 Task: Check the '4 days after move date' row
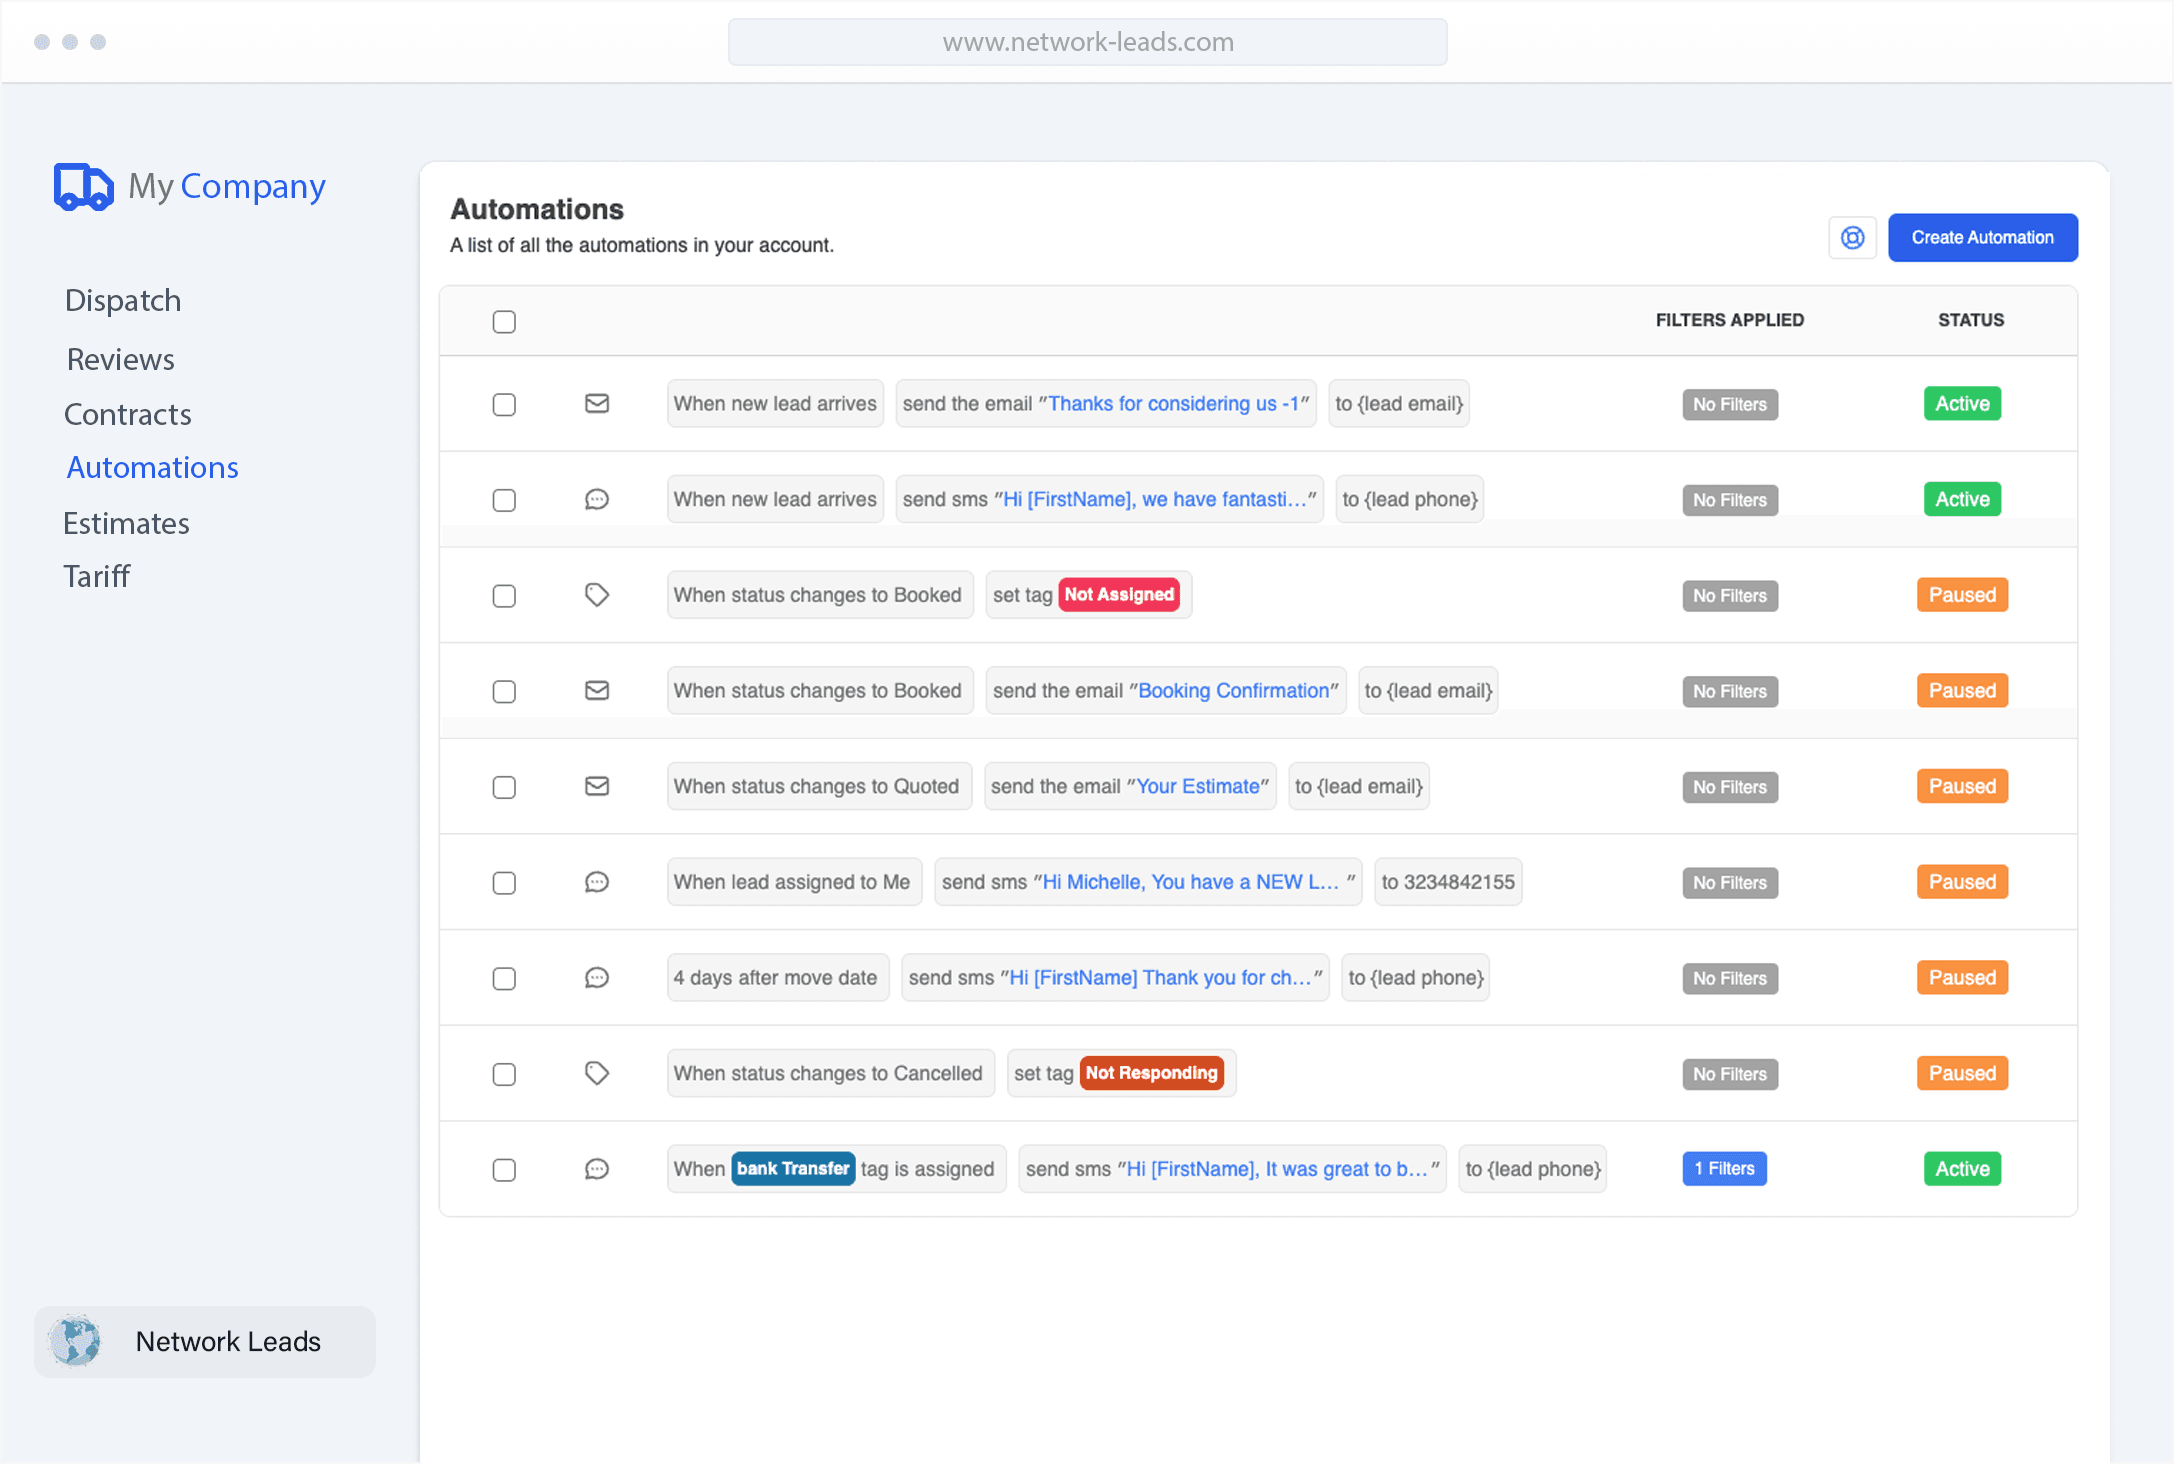504,979
